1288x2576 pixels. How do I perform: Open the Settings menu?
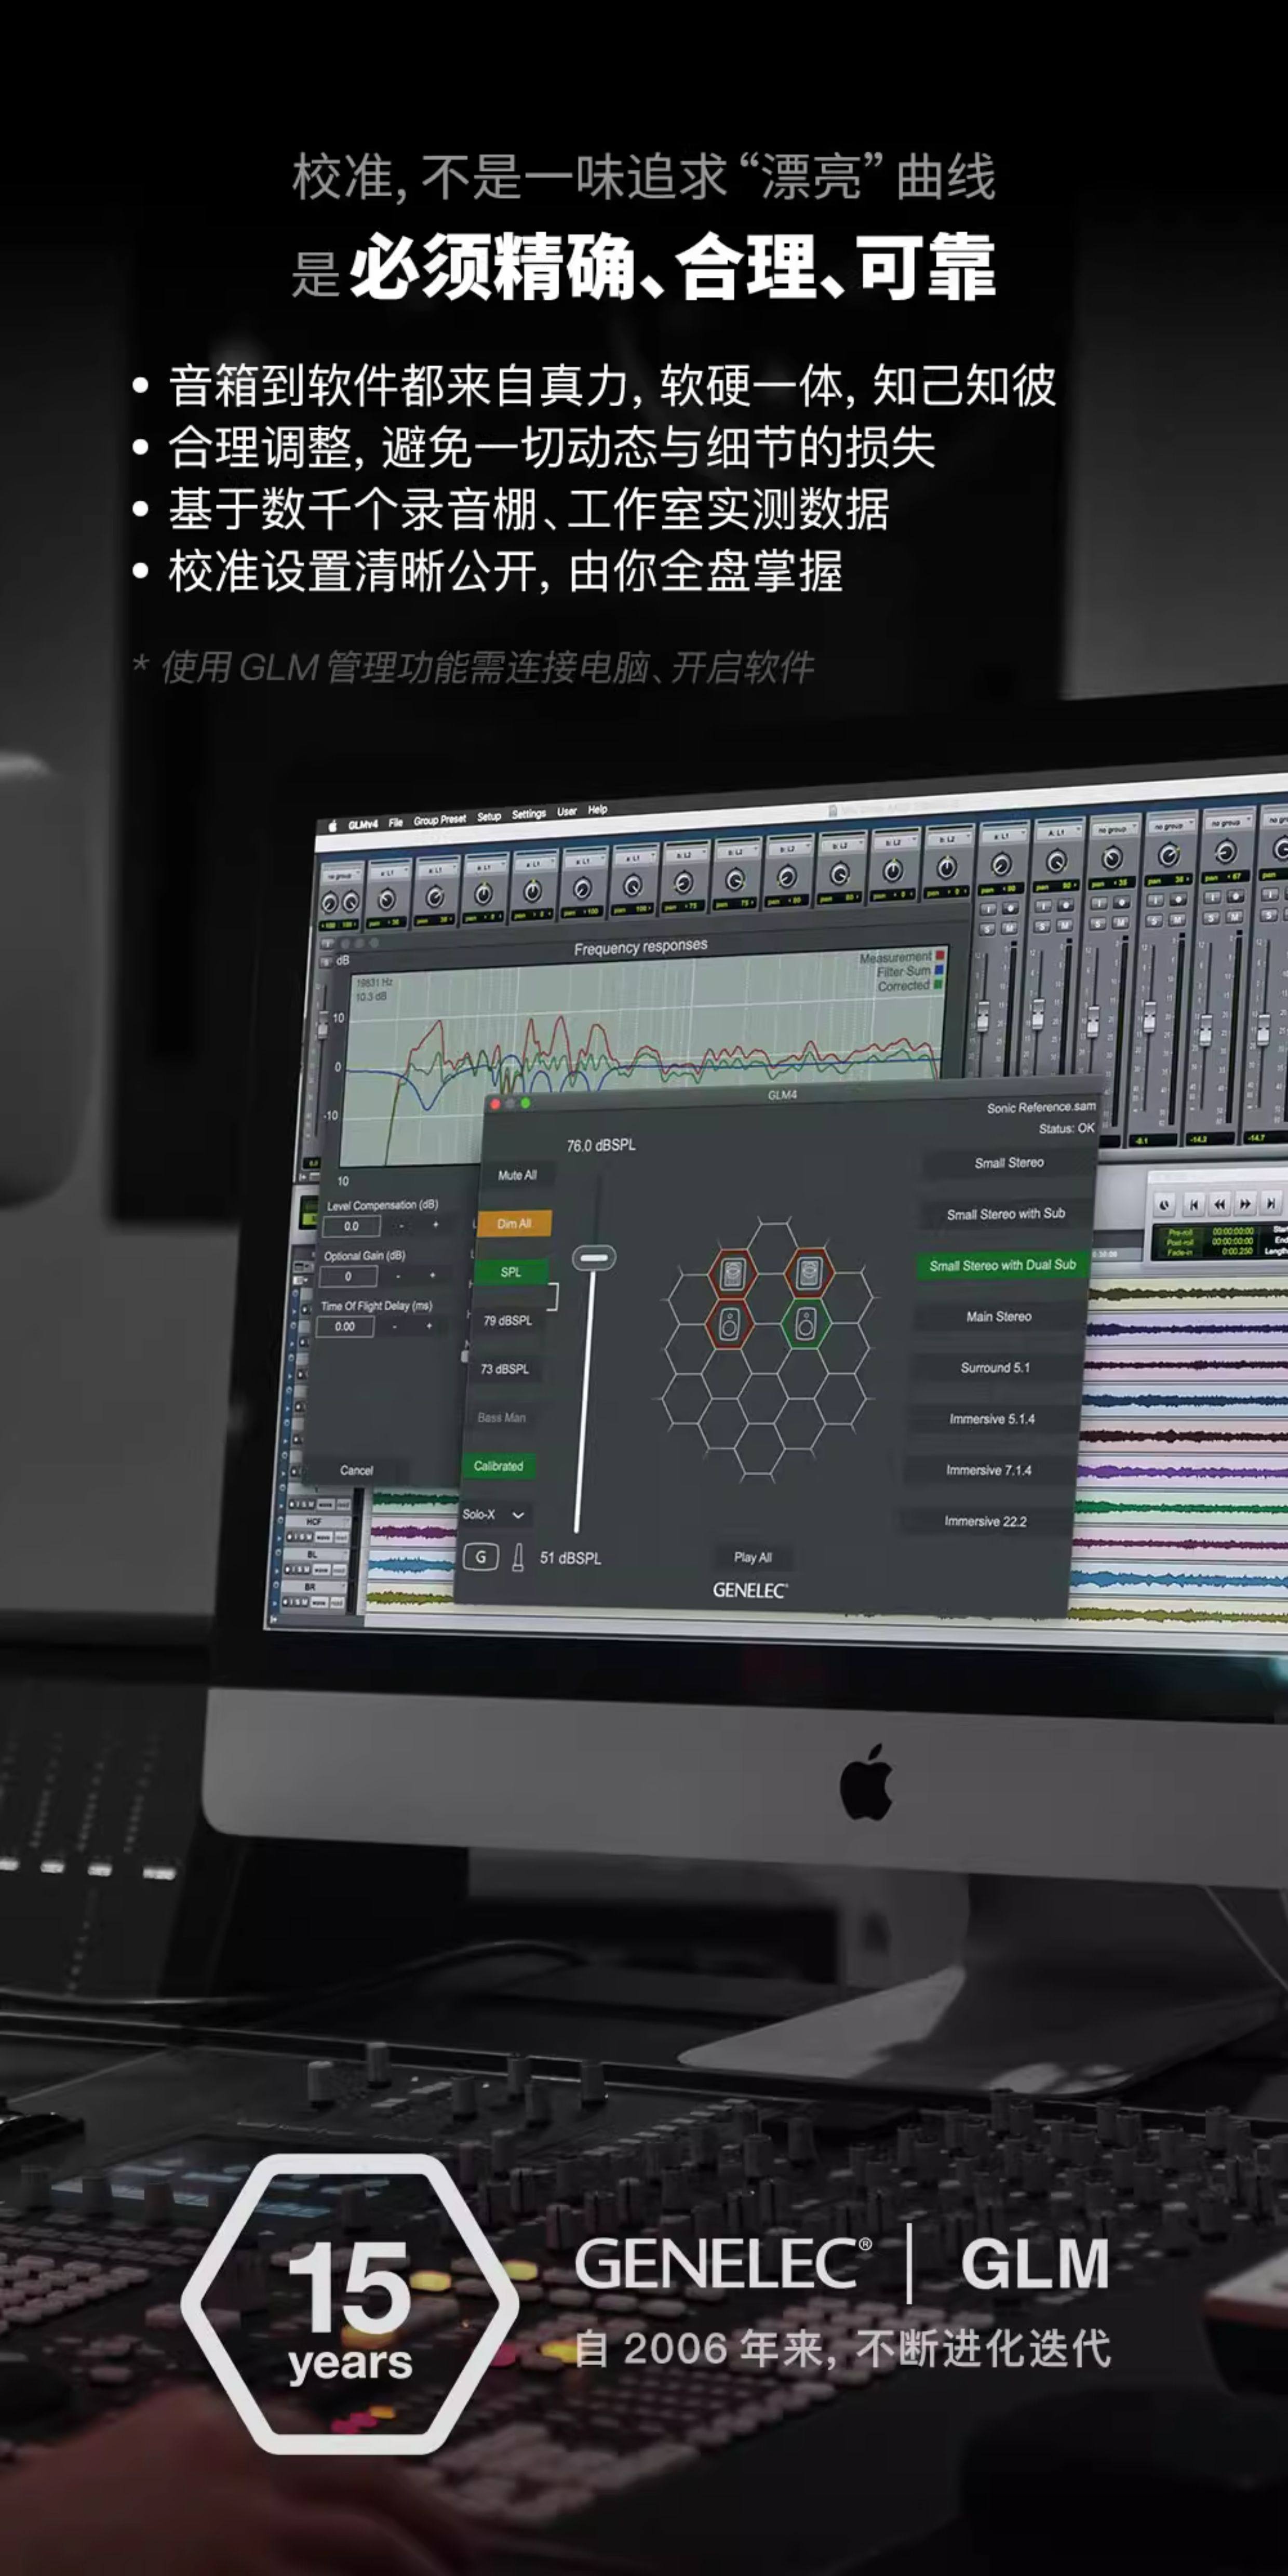[x=529, y=815]
